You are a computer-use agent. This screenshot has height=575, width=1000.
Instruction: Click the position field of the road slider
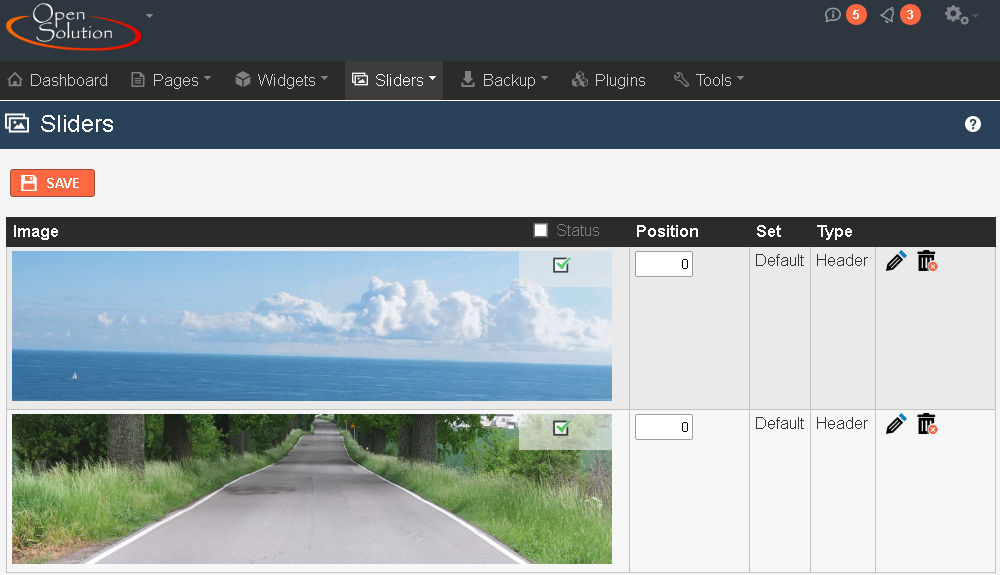click(664, 427)
